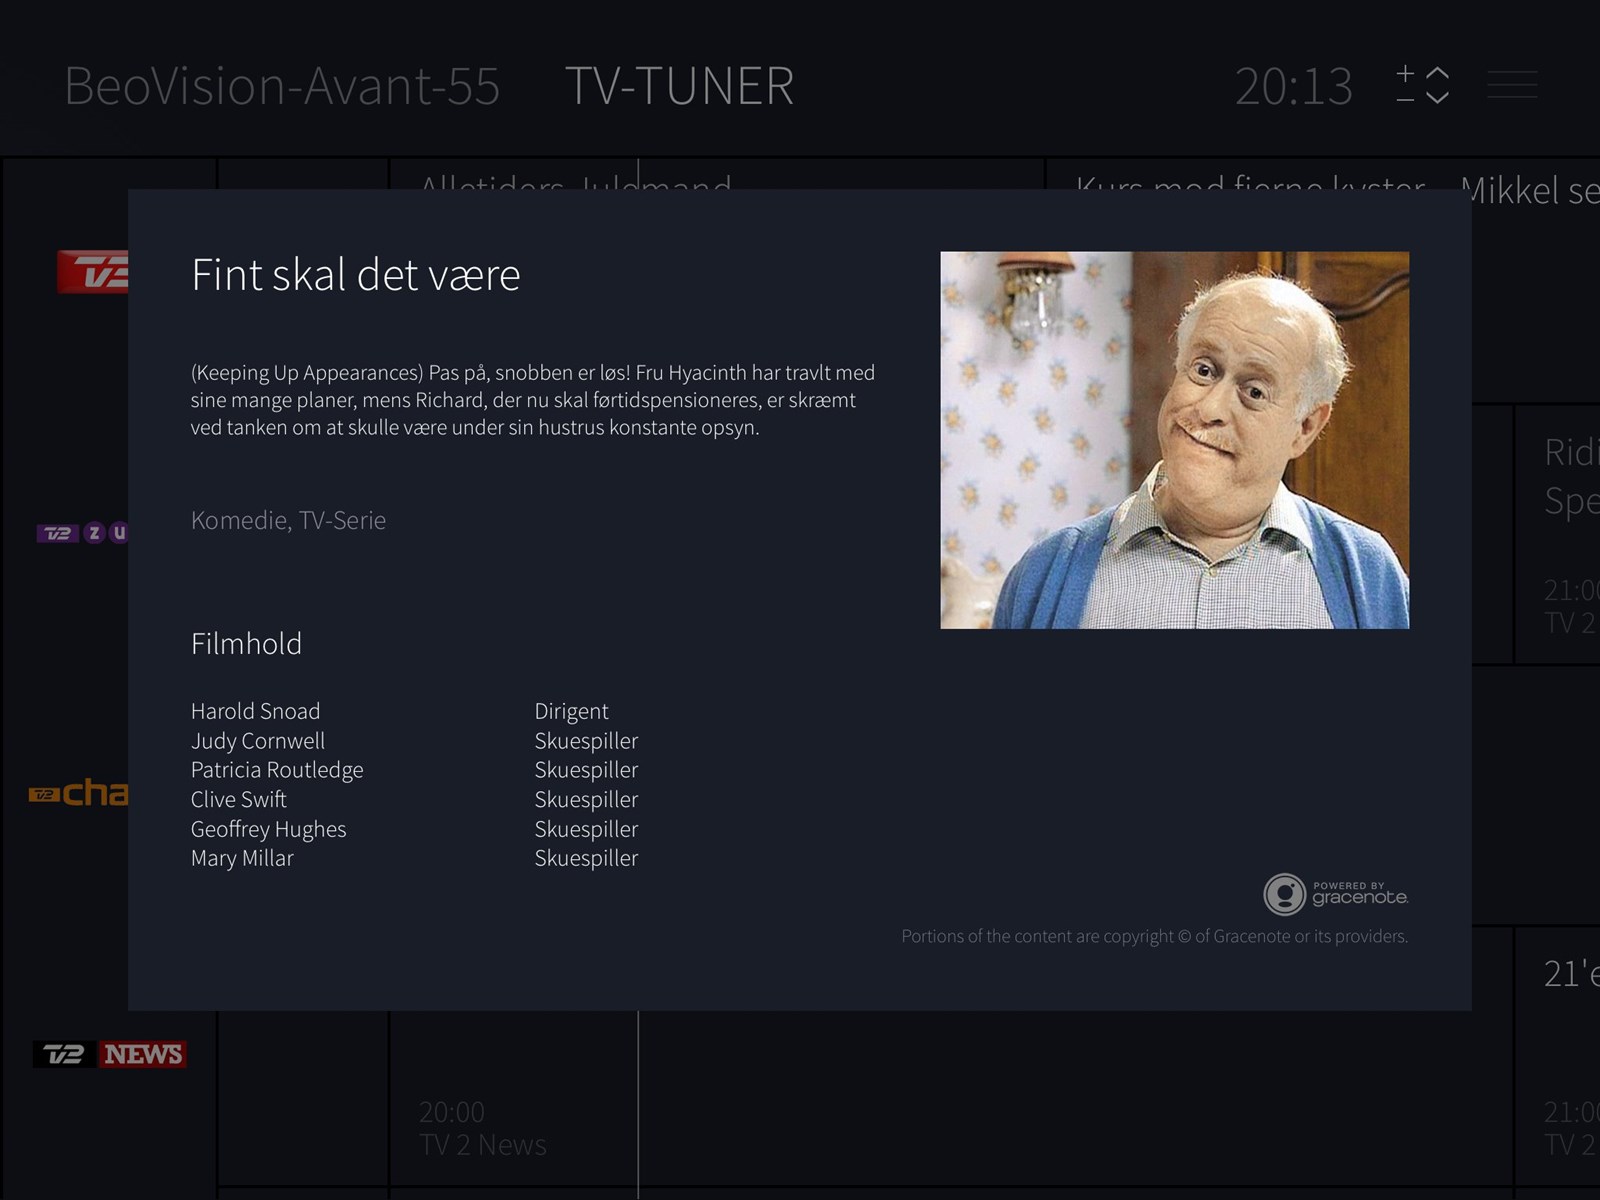Click the programme description paragraph
This screenshot has width=1600, height=1200.
point(533,400)
